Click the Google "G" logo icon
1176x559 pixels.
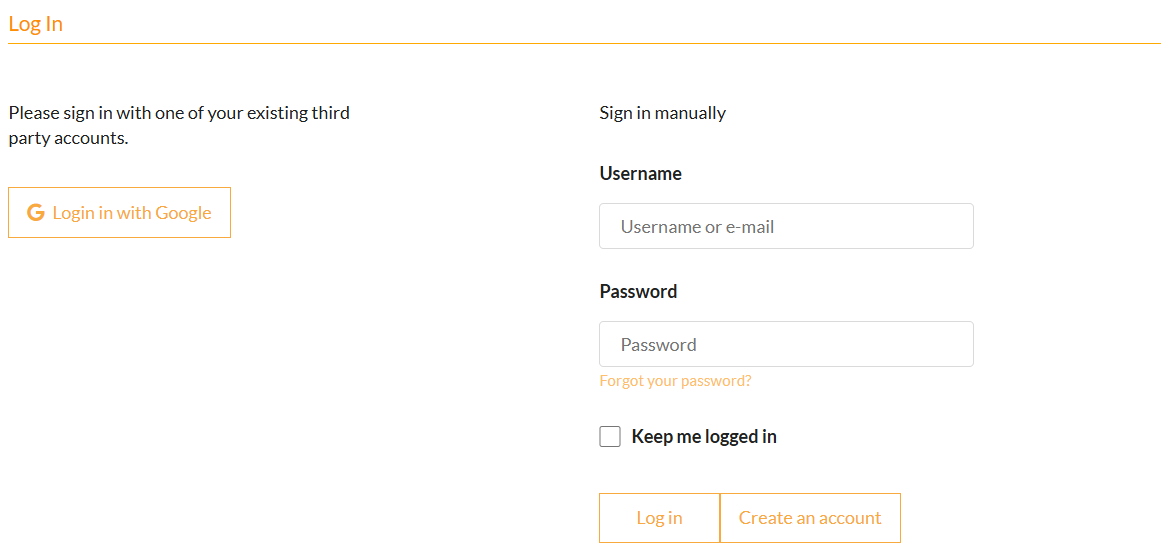[36, 213]
